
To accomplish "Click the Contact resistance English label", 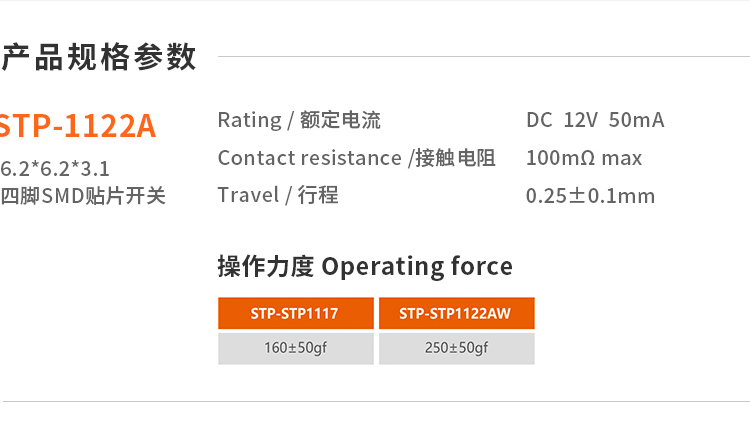I will 309,158.
